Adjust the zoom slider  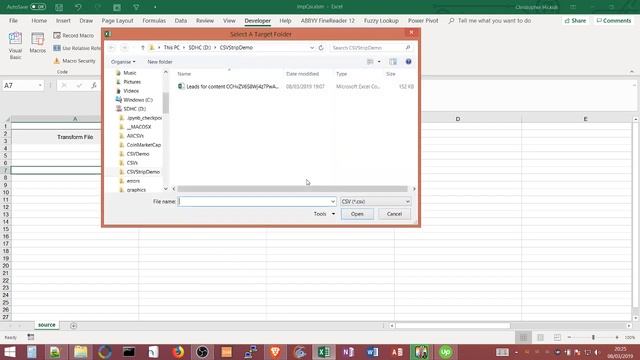(593, 338)
